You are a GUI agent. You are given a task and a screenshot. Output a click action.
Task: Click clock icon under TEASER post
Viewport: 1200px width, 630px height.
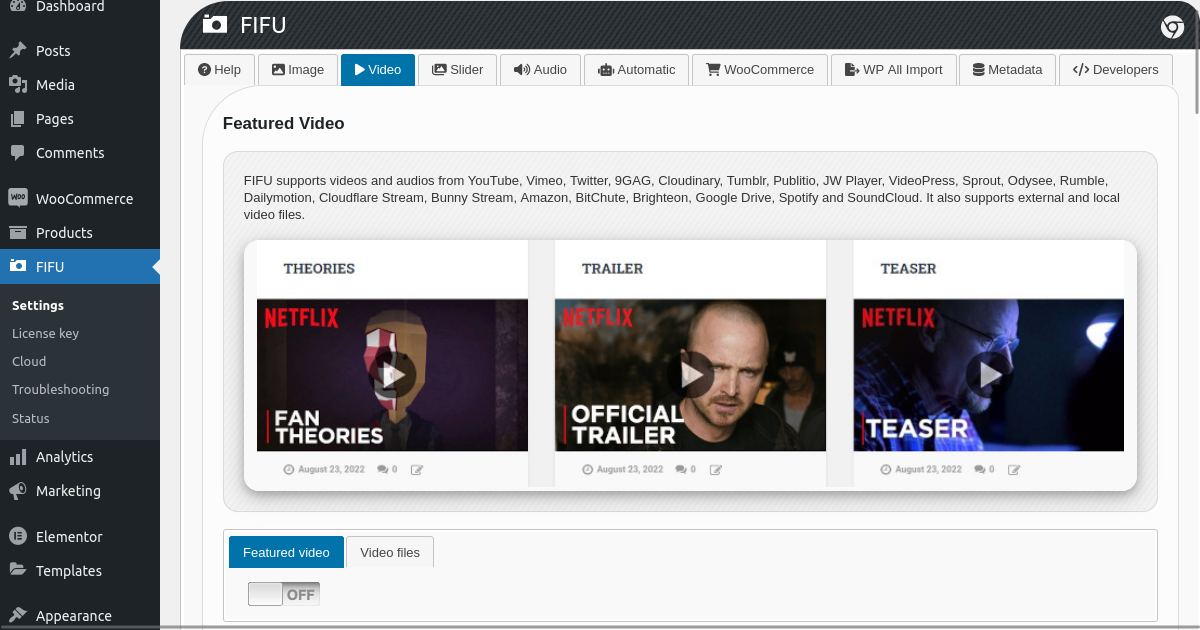click(x=887, y=469)
